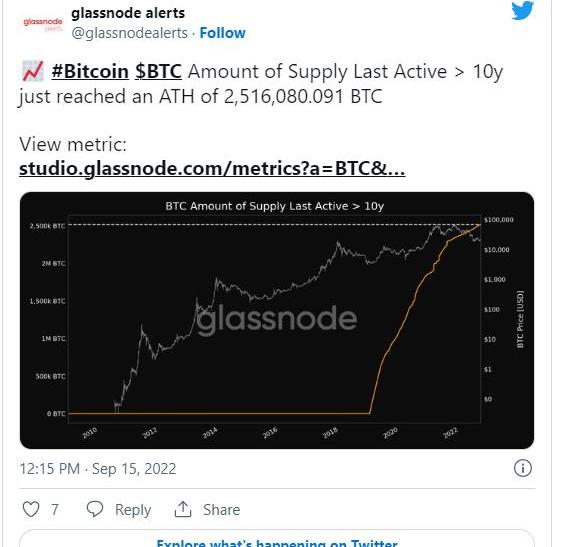This screenshot has height=547, width=566.
Task: Click the Share label
Action: coord(221,509)
